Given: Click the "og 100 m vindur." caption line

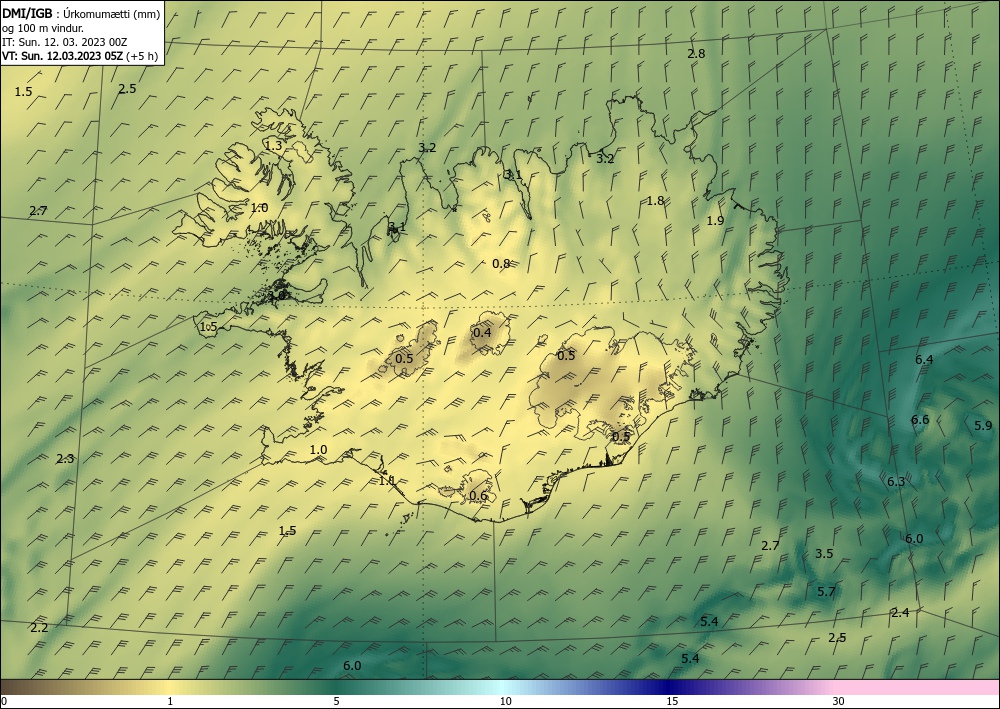Looking at the screenshot, I should [x=43, y=28].
